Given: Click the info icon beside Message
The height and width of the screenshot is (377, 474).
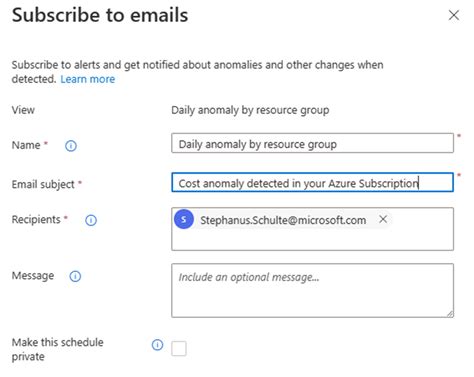Looking at the screenshot, I should (75, 276).
